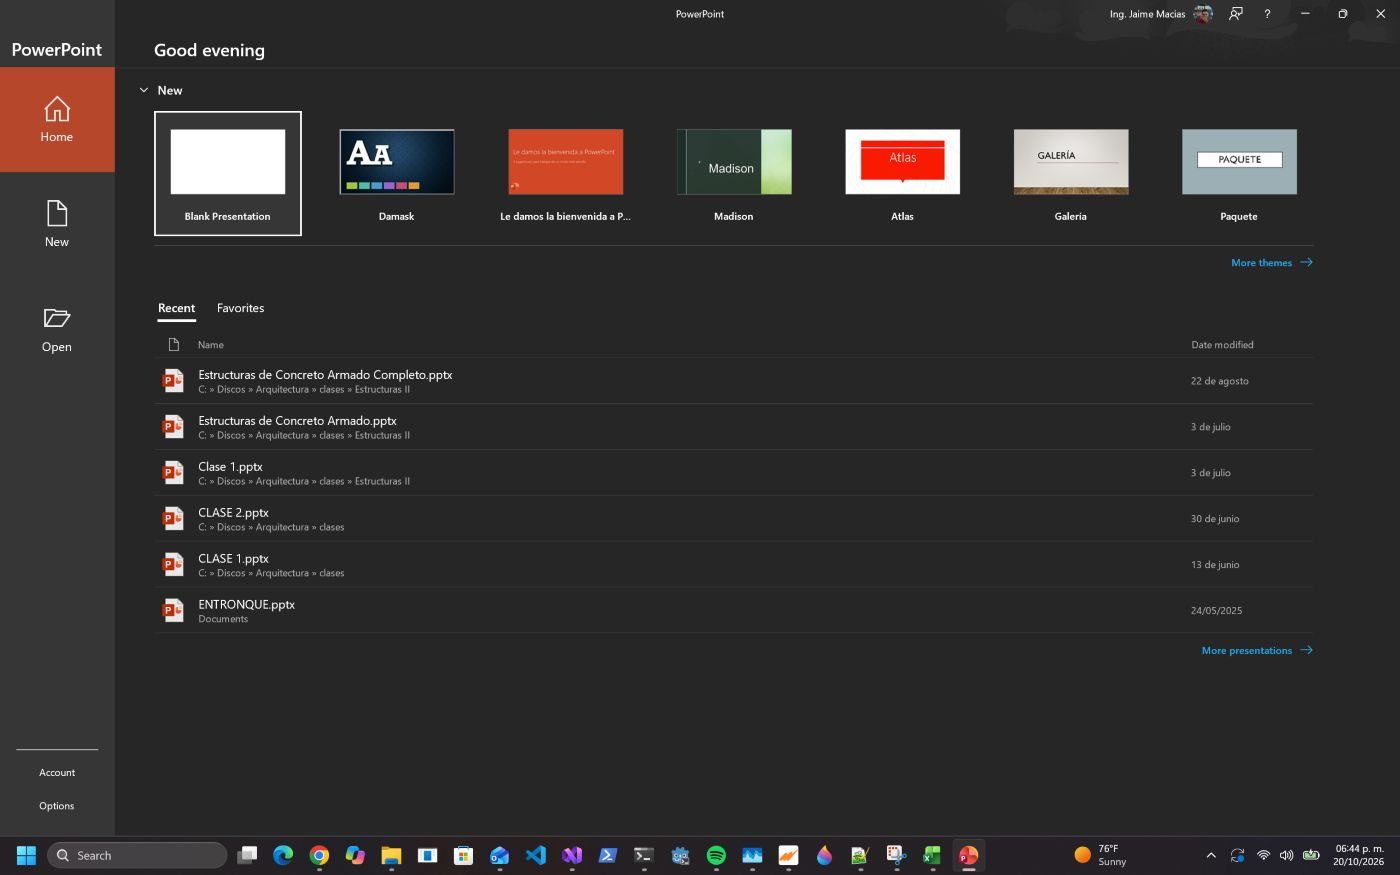The width and height of the screenshot is (1400, 875).
Task: Collapse the New templates section
Action: click(x=144, y=90)
